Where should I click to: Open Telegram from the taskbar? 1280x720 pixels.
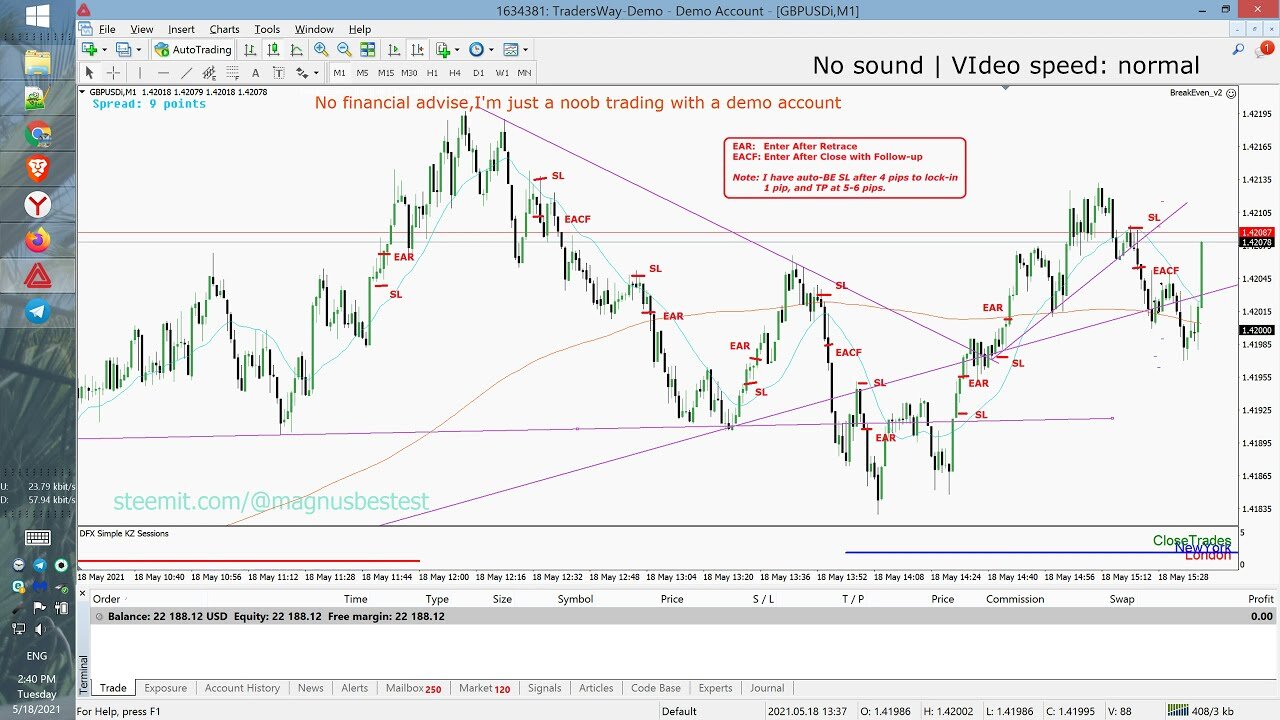[x=38, y=312]
